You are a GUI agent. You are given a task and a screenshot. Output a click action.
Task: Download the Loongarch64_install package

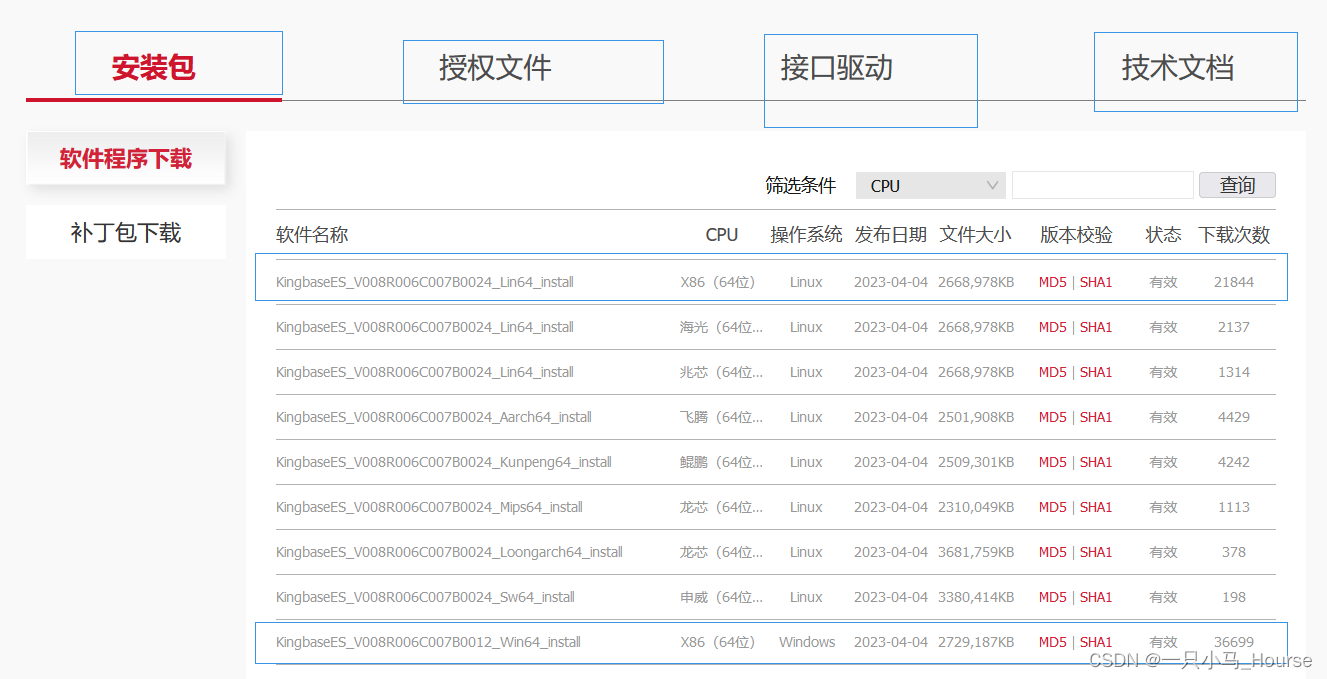pos(450,552)
